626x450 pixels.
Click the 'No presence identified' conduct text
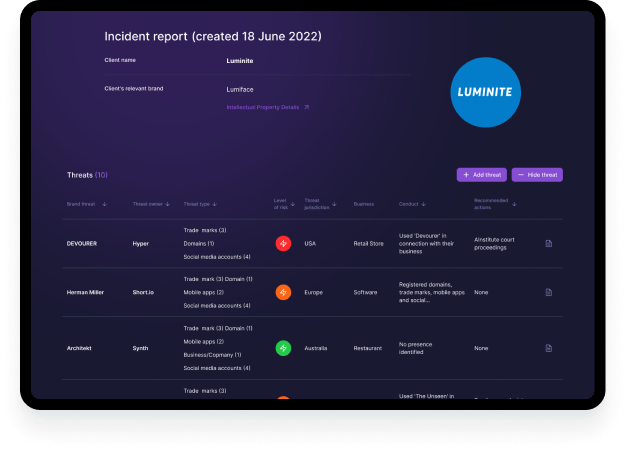click(415, 348)
